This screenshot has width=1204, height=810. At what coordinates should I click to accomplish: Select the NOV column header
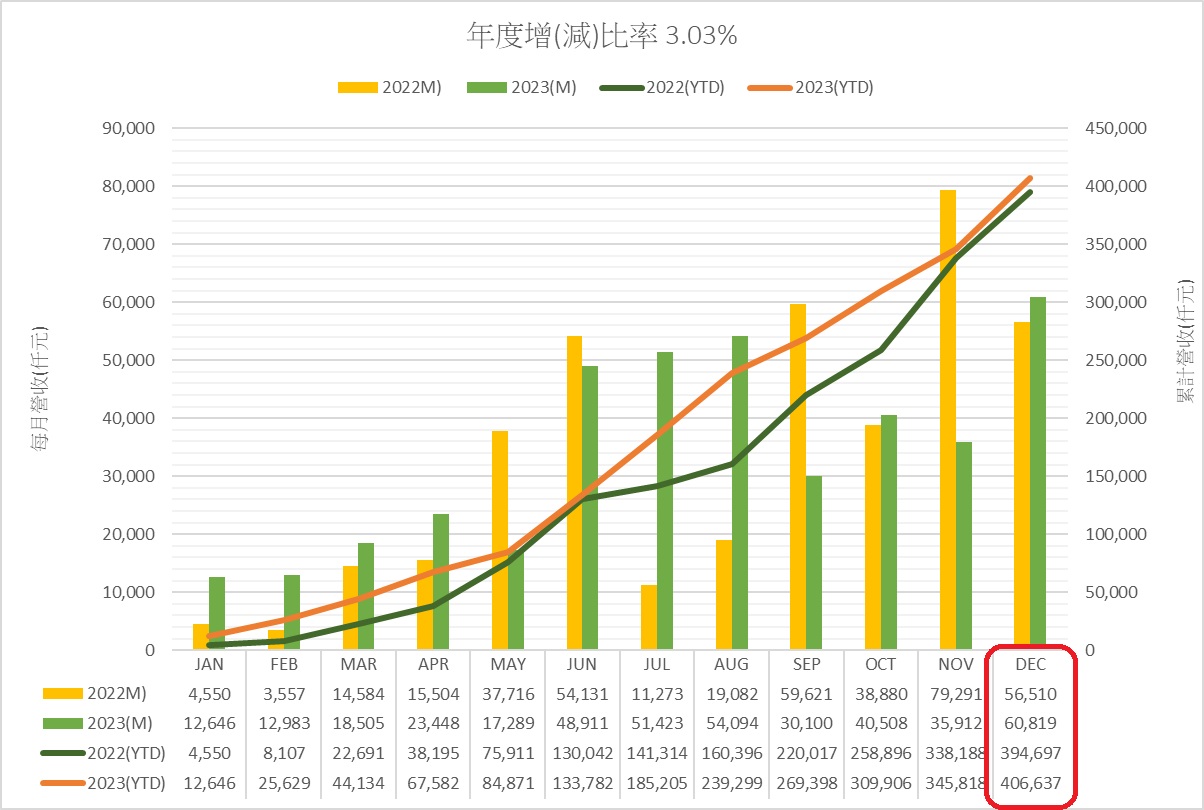pyautogui.click(x=955, y=664)
